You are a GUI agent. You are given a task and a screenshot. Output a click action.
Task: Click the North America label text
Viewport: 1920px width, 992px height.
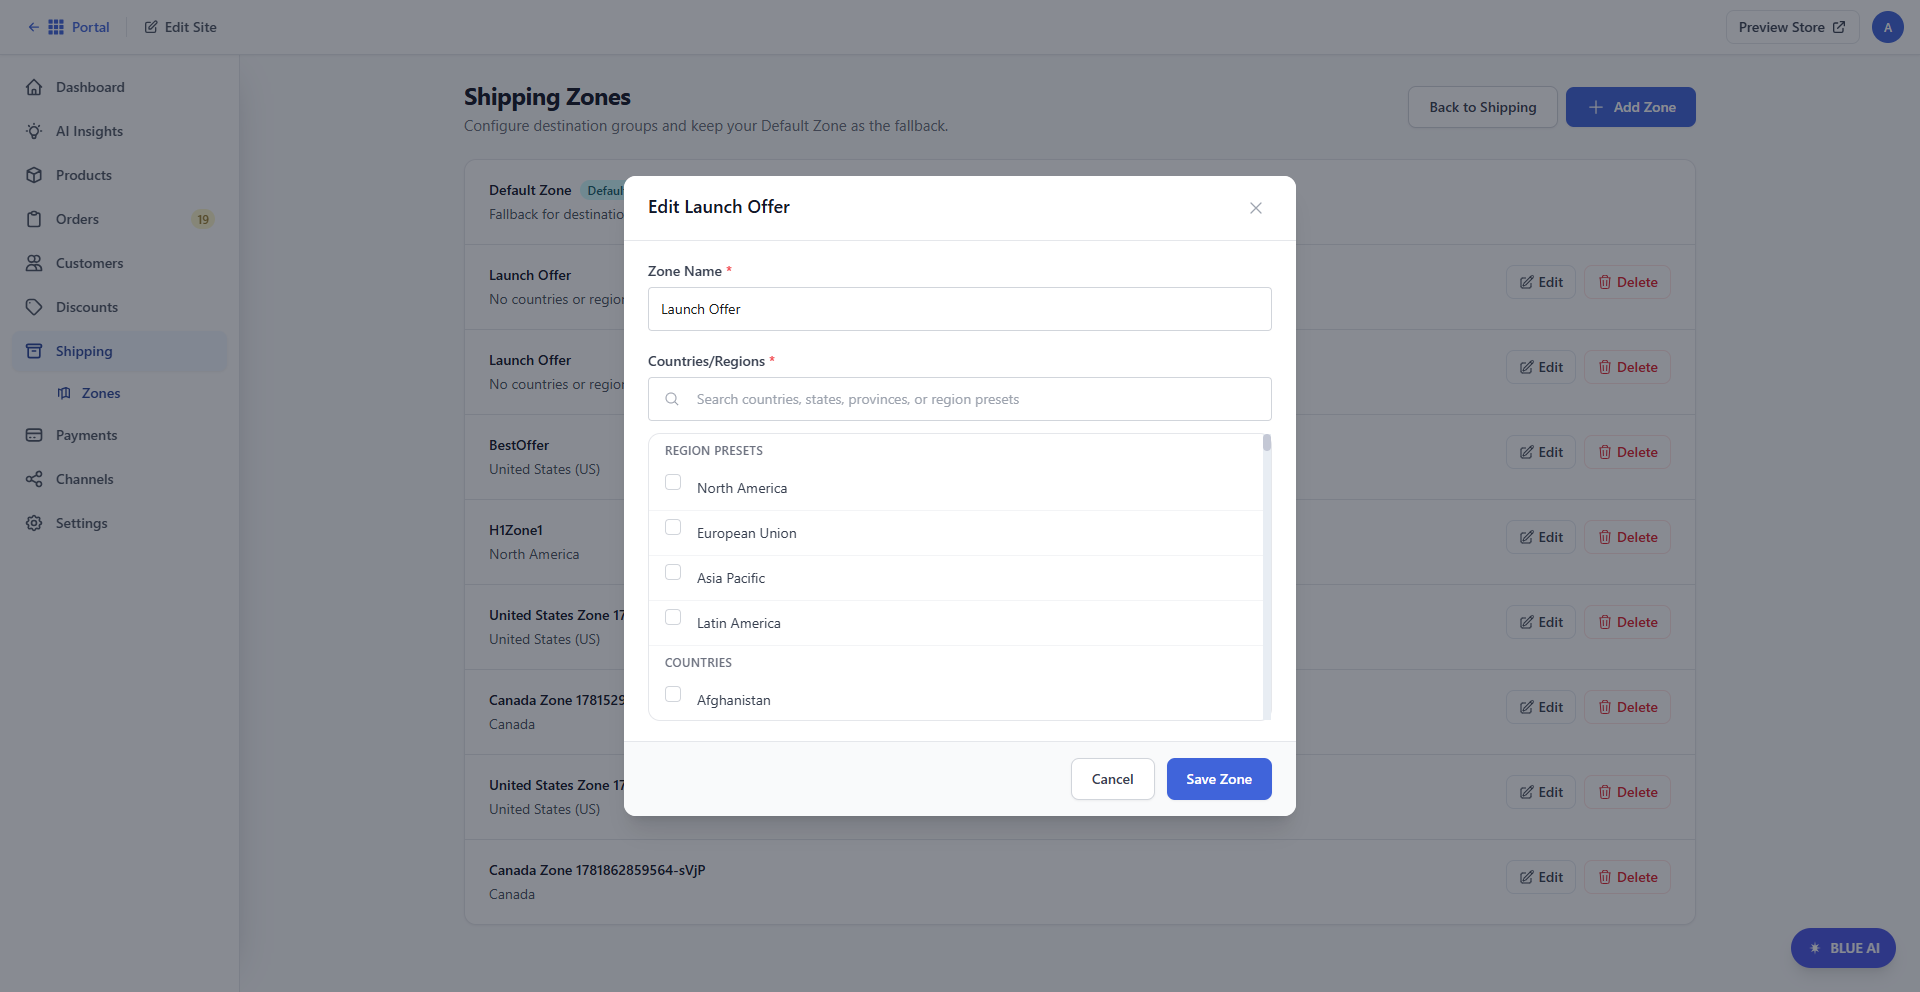click(x=742, y=488)
